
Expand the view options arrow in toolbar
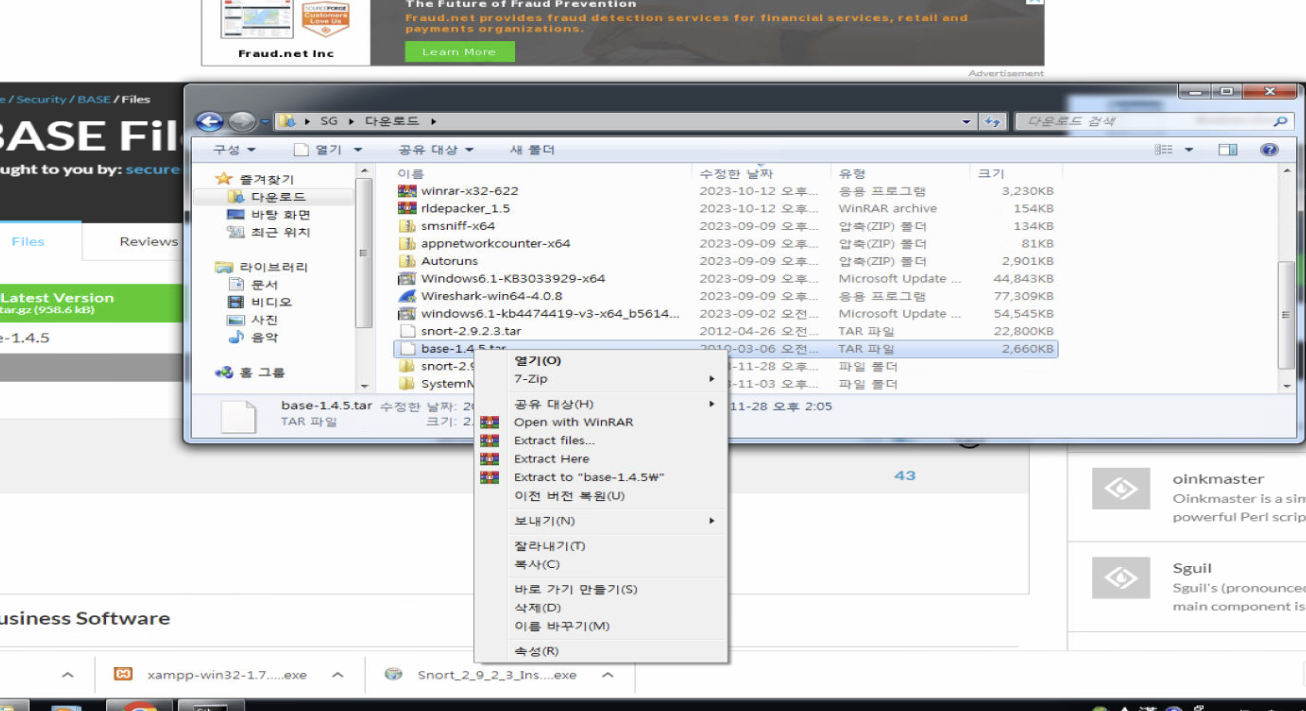[x=1189, y=150]
